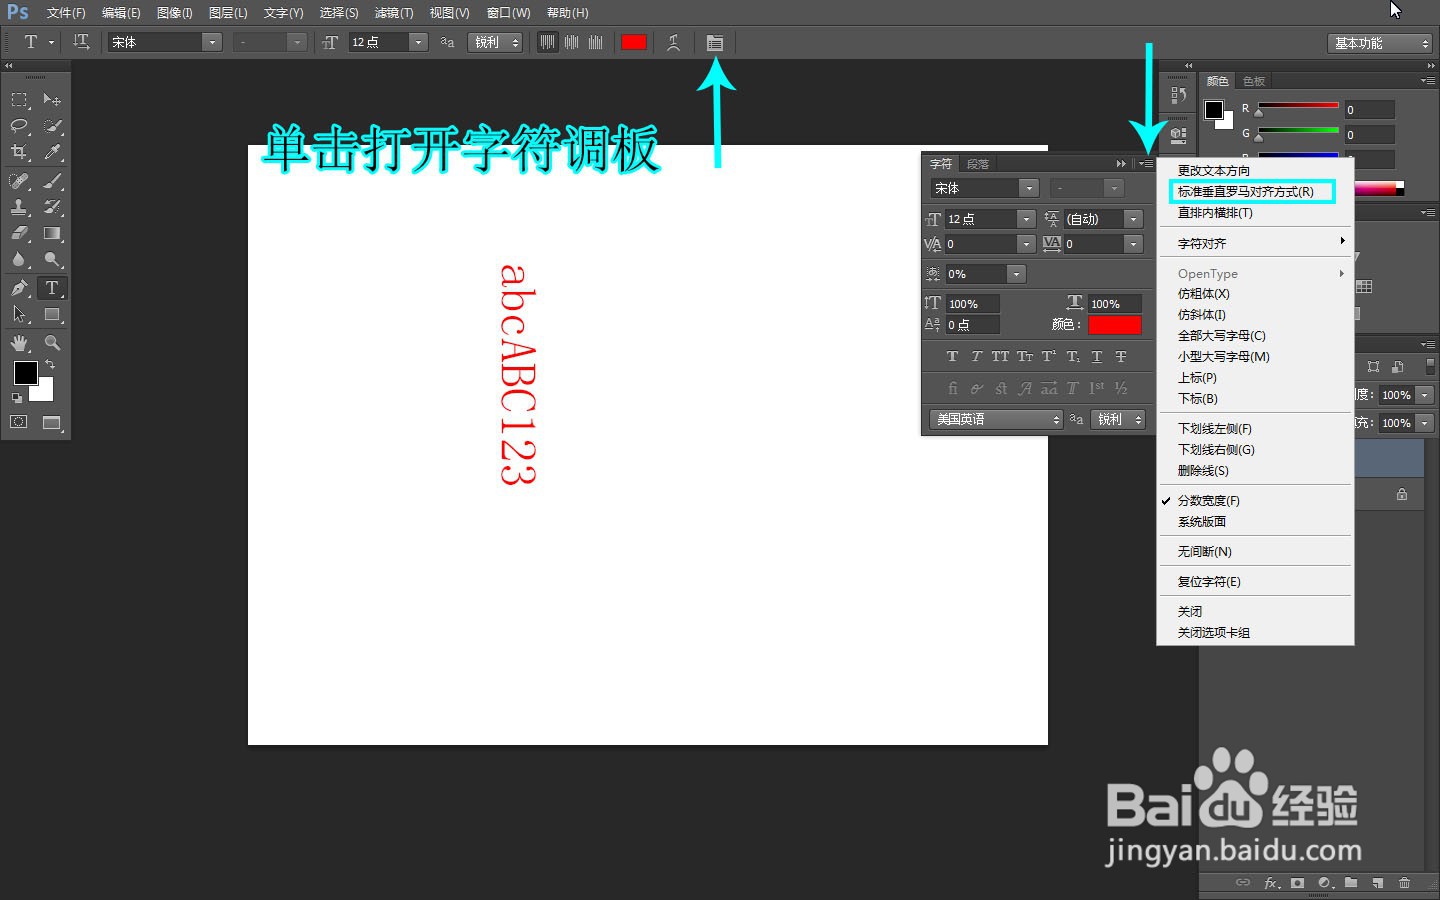The image size is (1440, 900).
Task: Select the Crop tool
Action: (19, 152)
